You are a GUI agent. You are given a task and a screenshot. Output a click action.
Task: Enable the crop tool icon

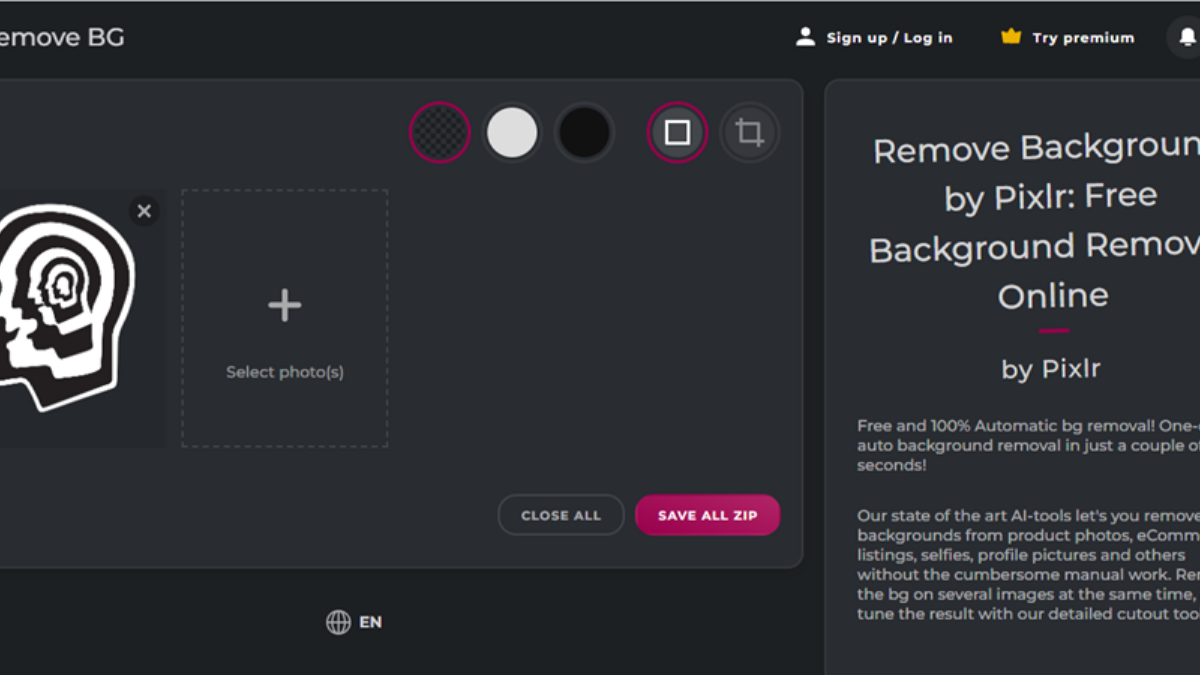(749, 132)
